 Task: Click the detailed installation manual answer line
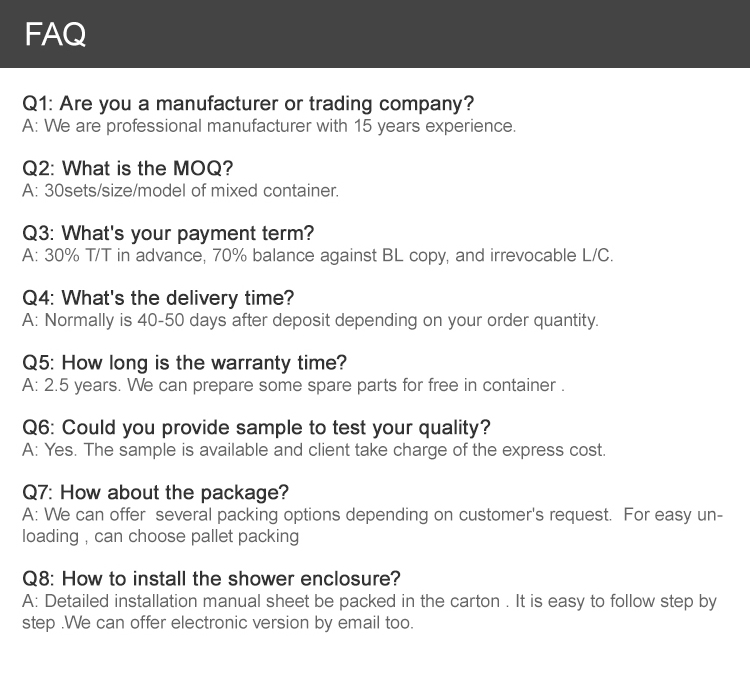370,602
